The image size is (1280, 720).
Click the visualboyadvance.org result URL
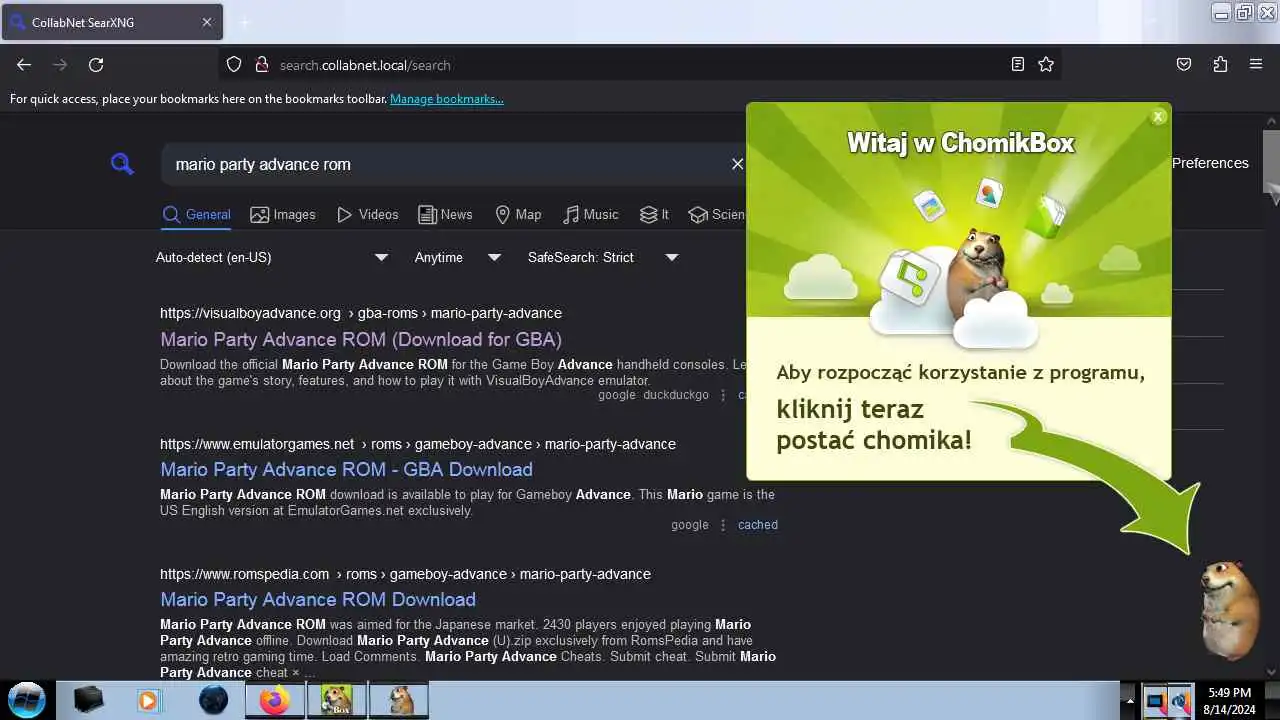361,313
